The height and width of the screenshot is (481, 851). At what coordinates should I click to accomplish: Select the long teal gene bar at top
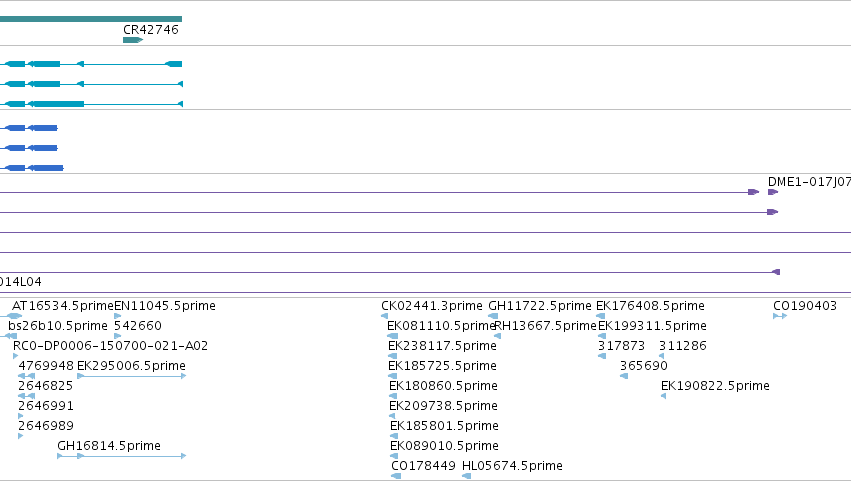(91, 19)
